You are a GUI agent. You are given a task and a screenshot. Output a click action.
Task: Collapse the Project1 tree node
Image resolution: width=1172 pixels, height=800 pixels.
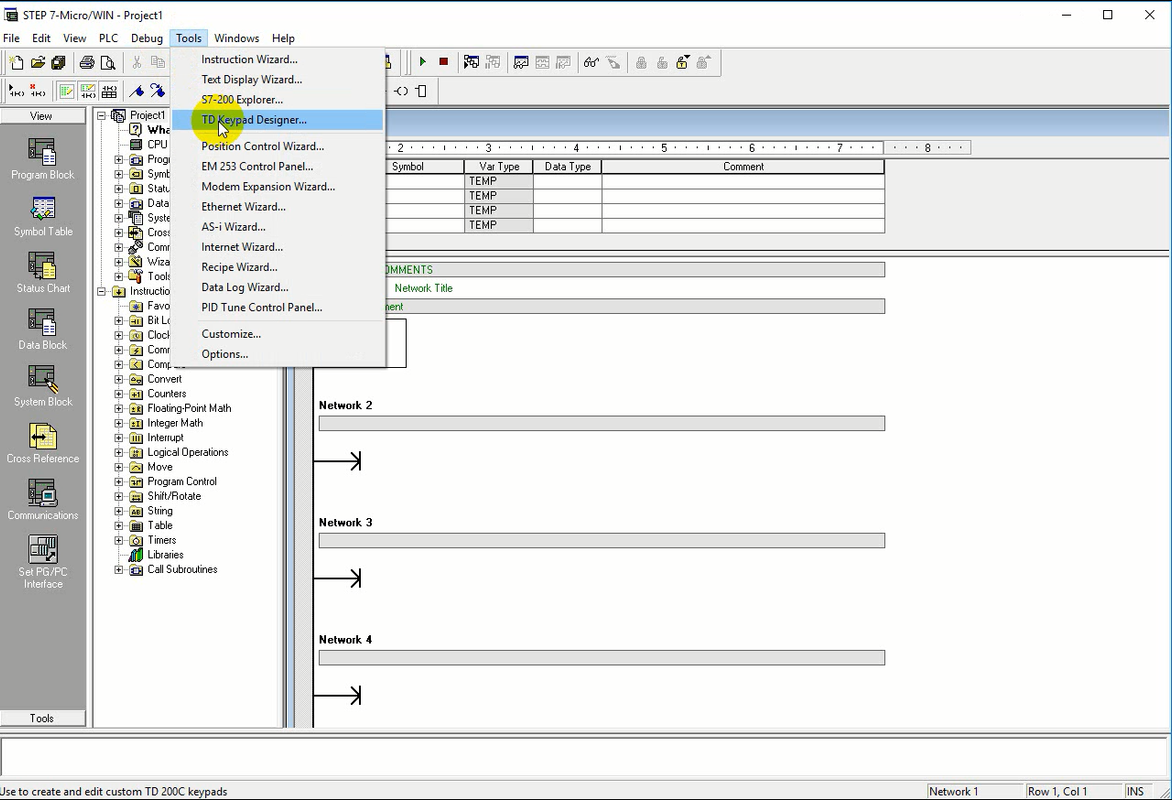(x=102, y=115)
